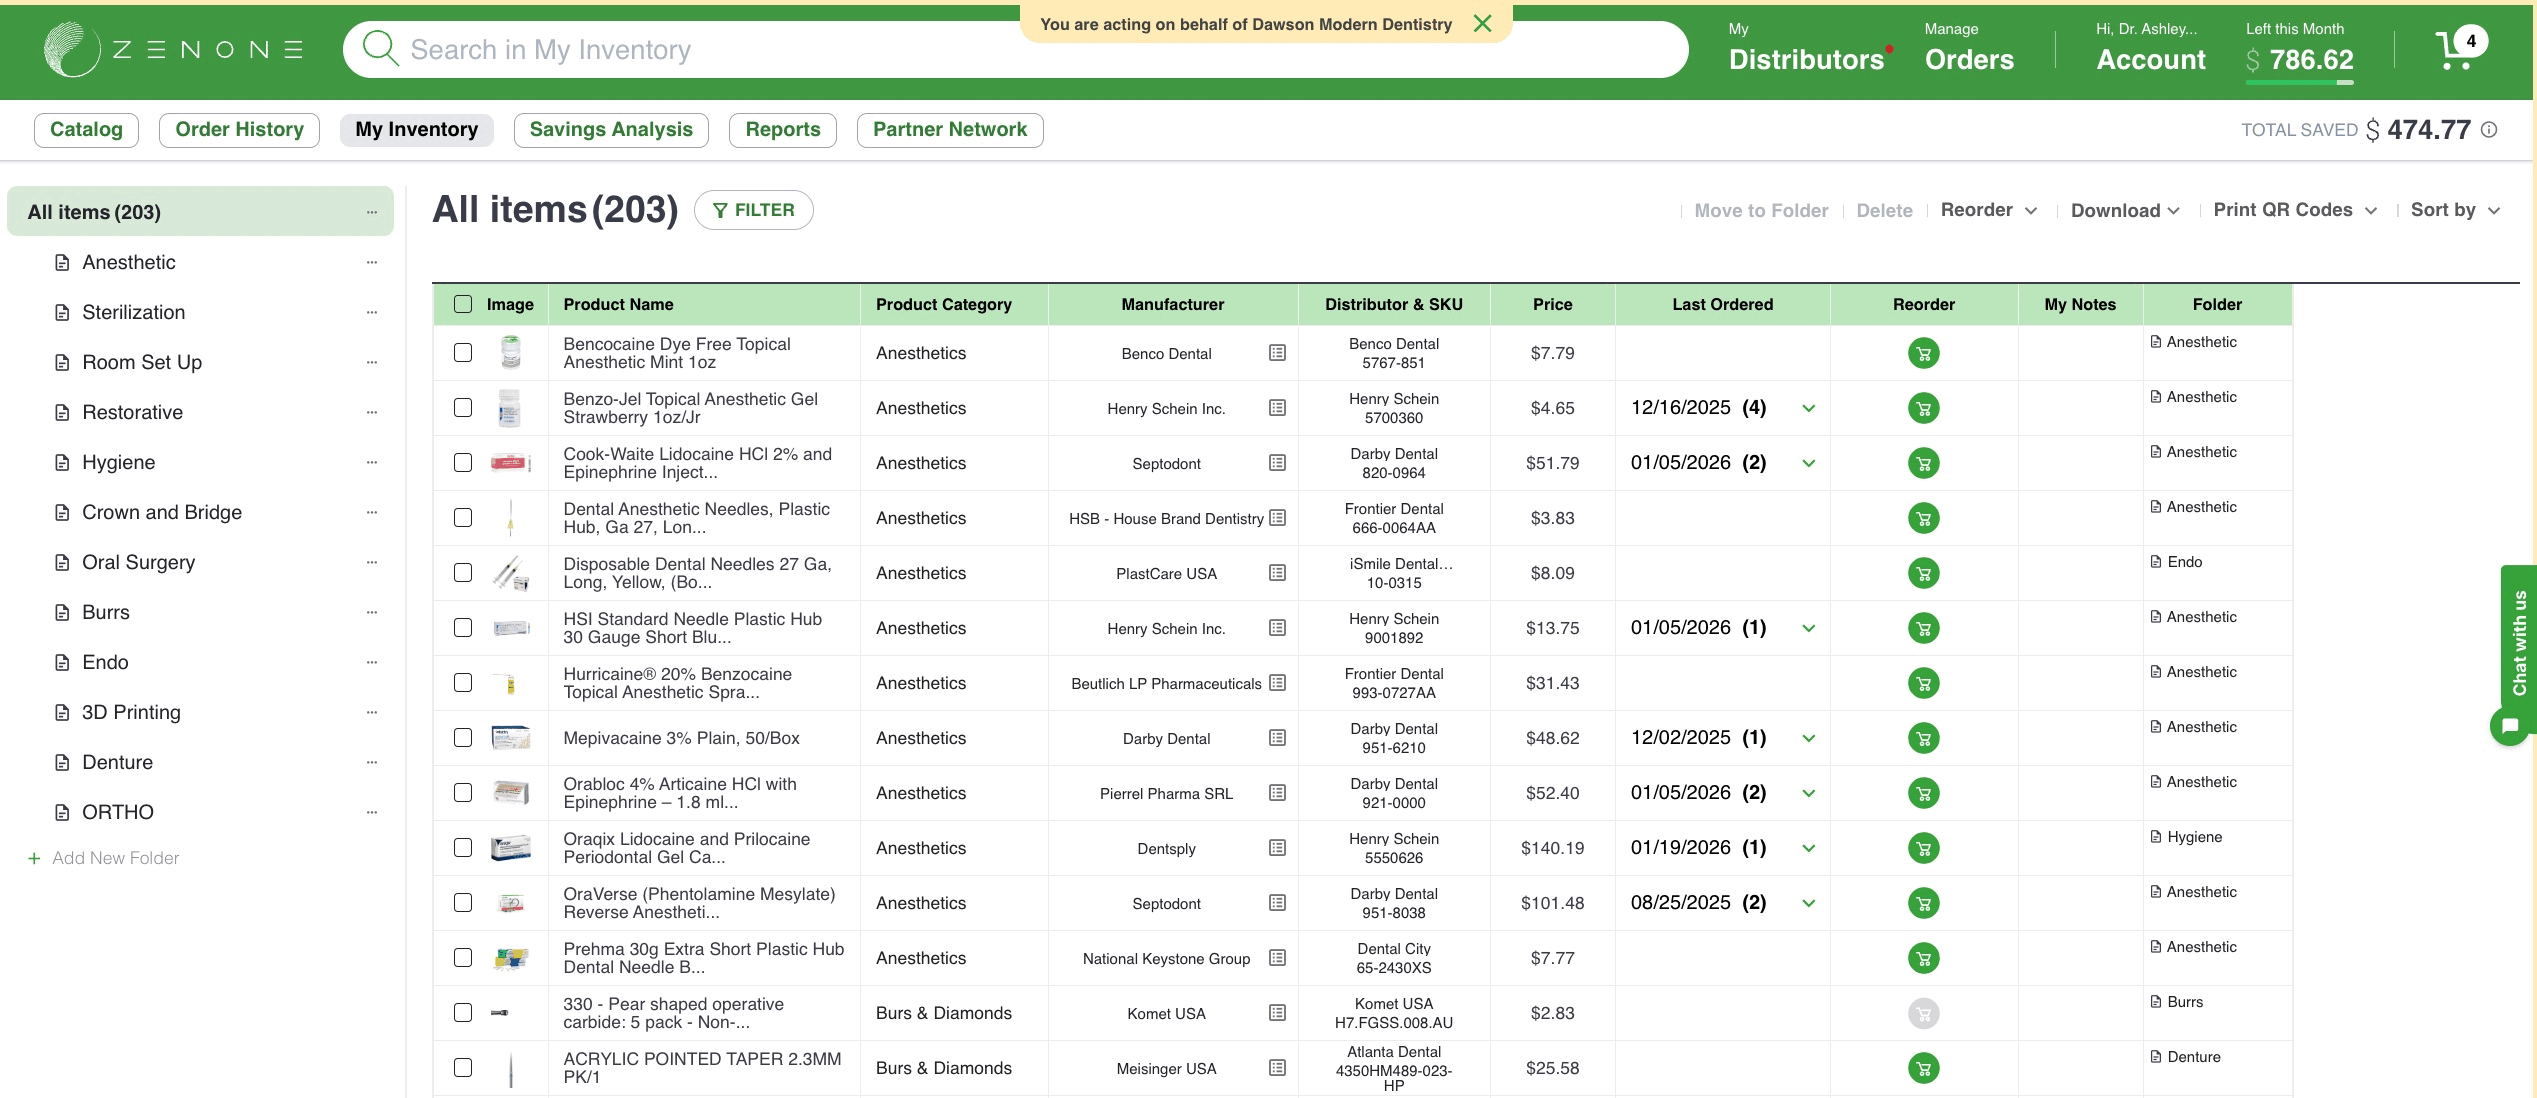Click reorder cart icon for Mepivacaine 3% Plain
This screenshot has width=2537, height=1098.
pyautogui.click(x=1922, y=738)
